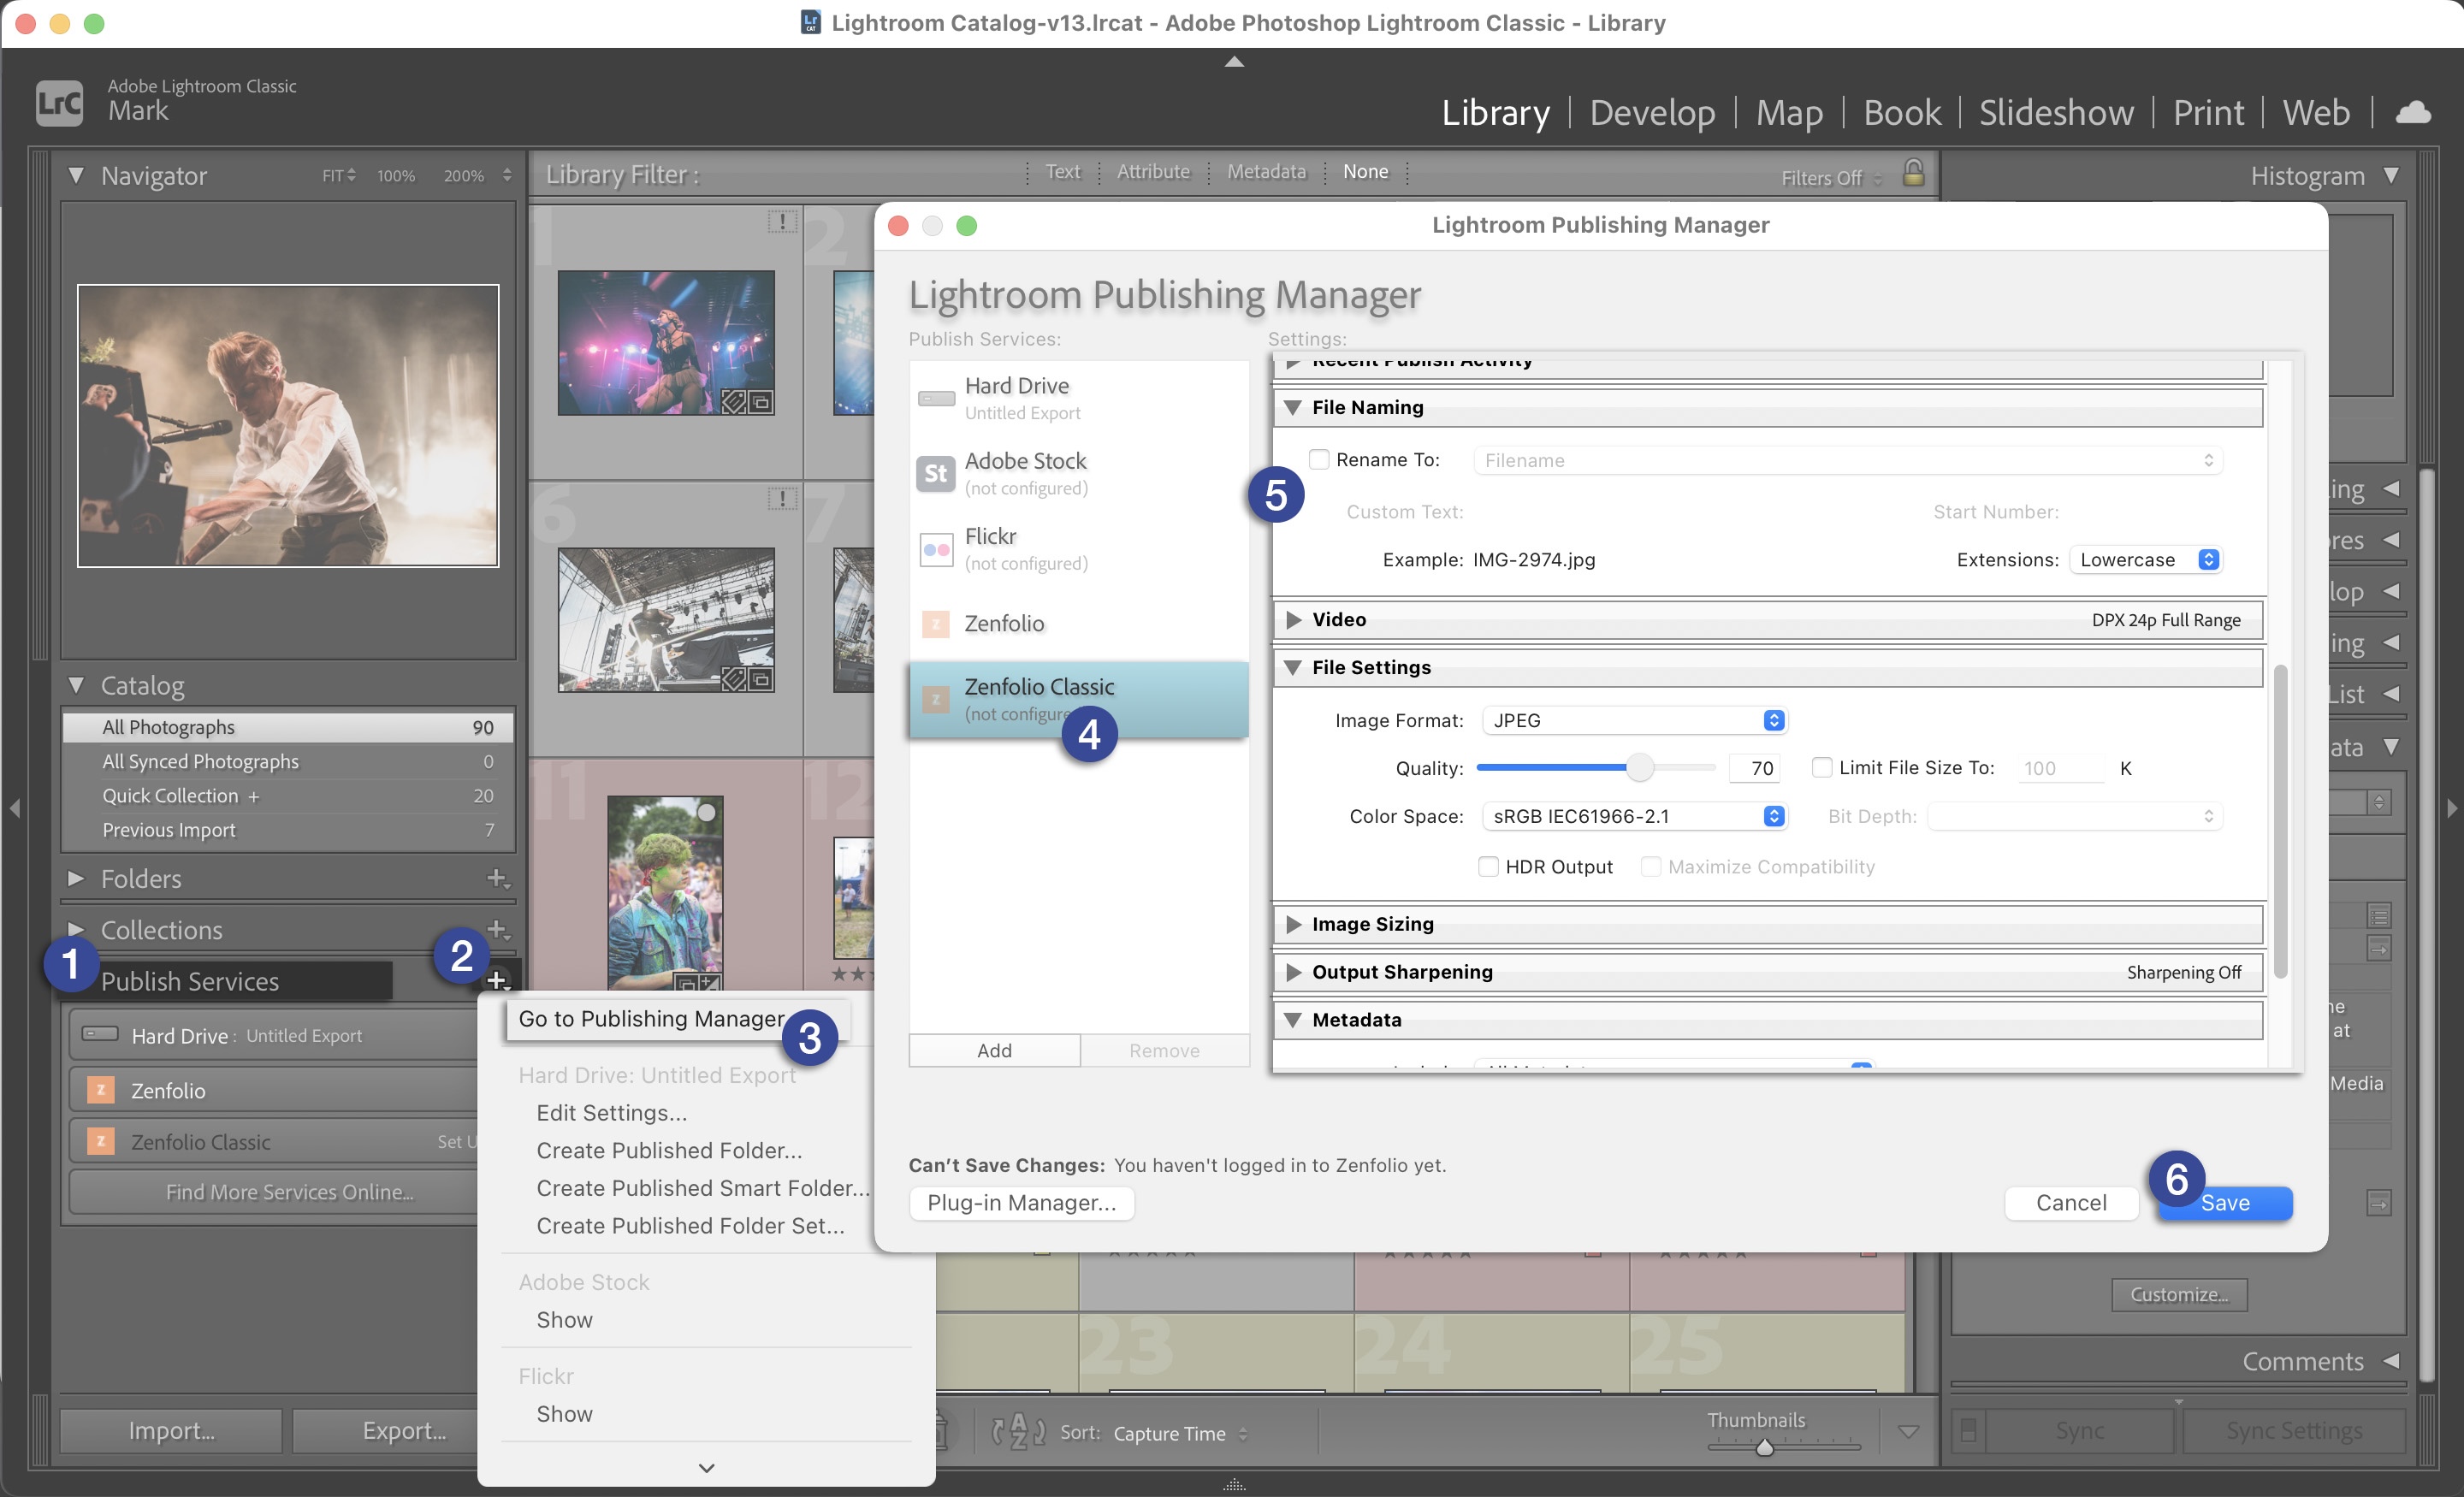
Task: Click the Flickr service icon
Action: point(936,549)
